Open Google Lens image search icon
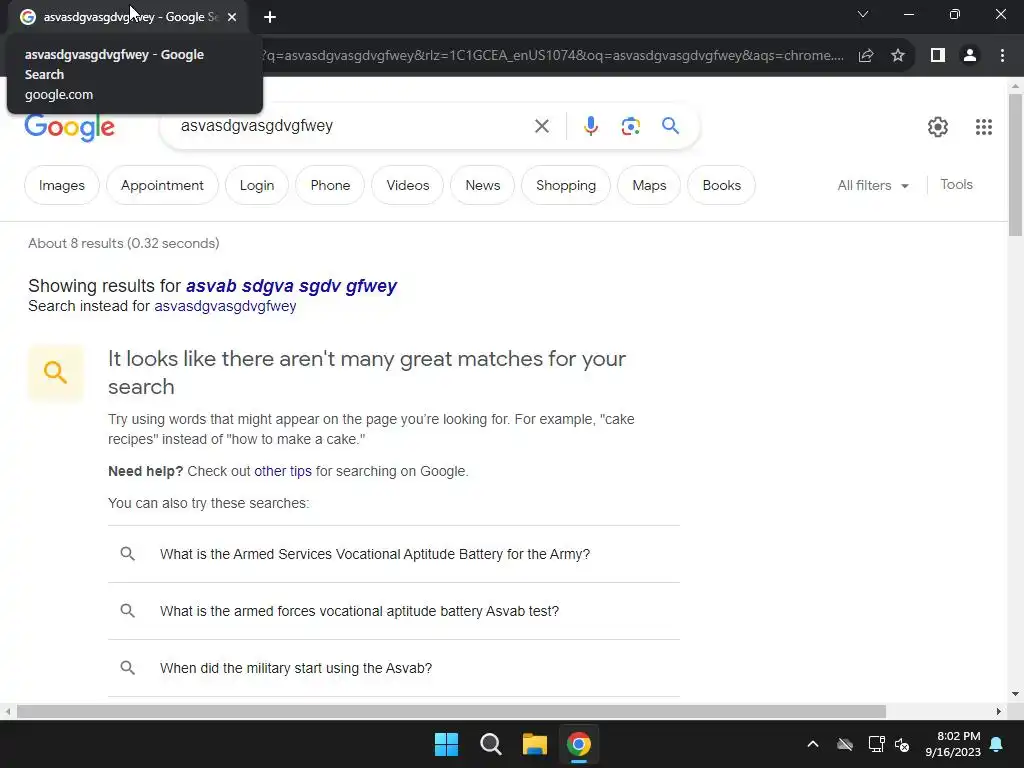This screenshot has height=768, width=1024. (630, 126)
